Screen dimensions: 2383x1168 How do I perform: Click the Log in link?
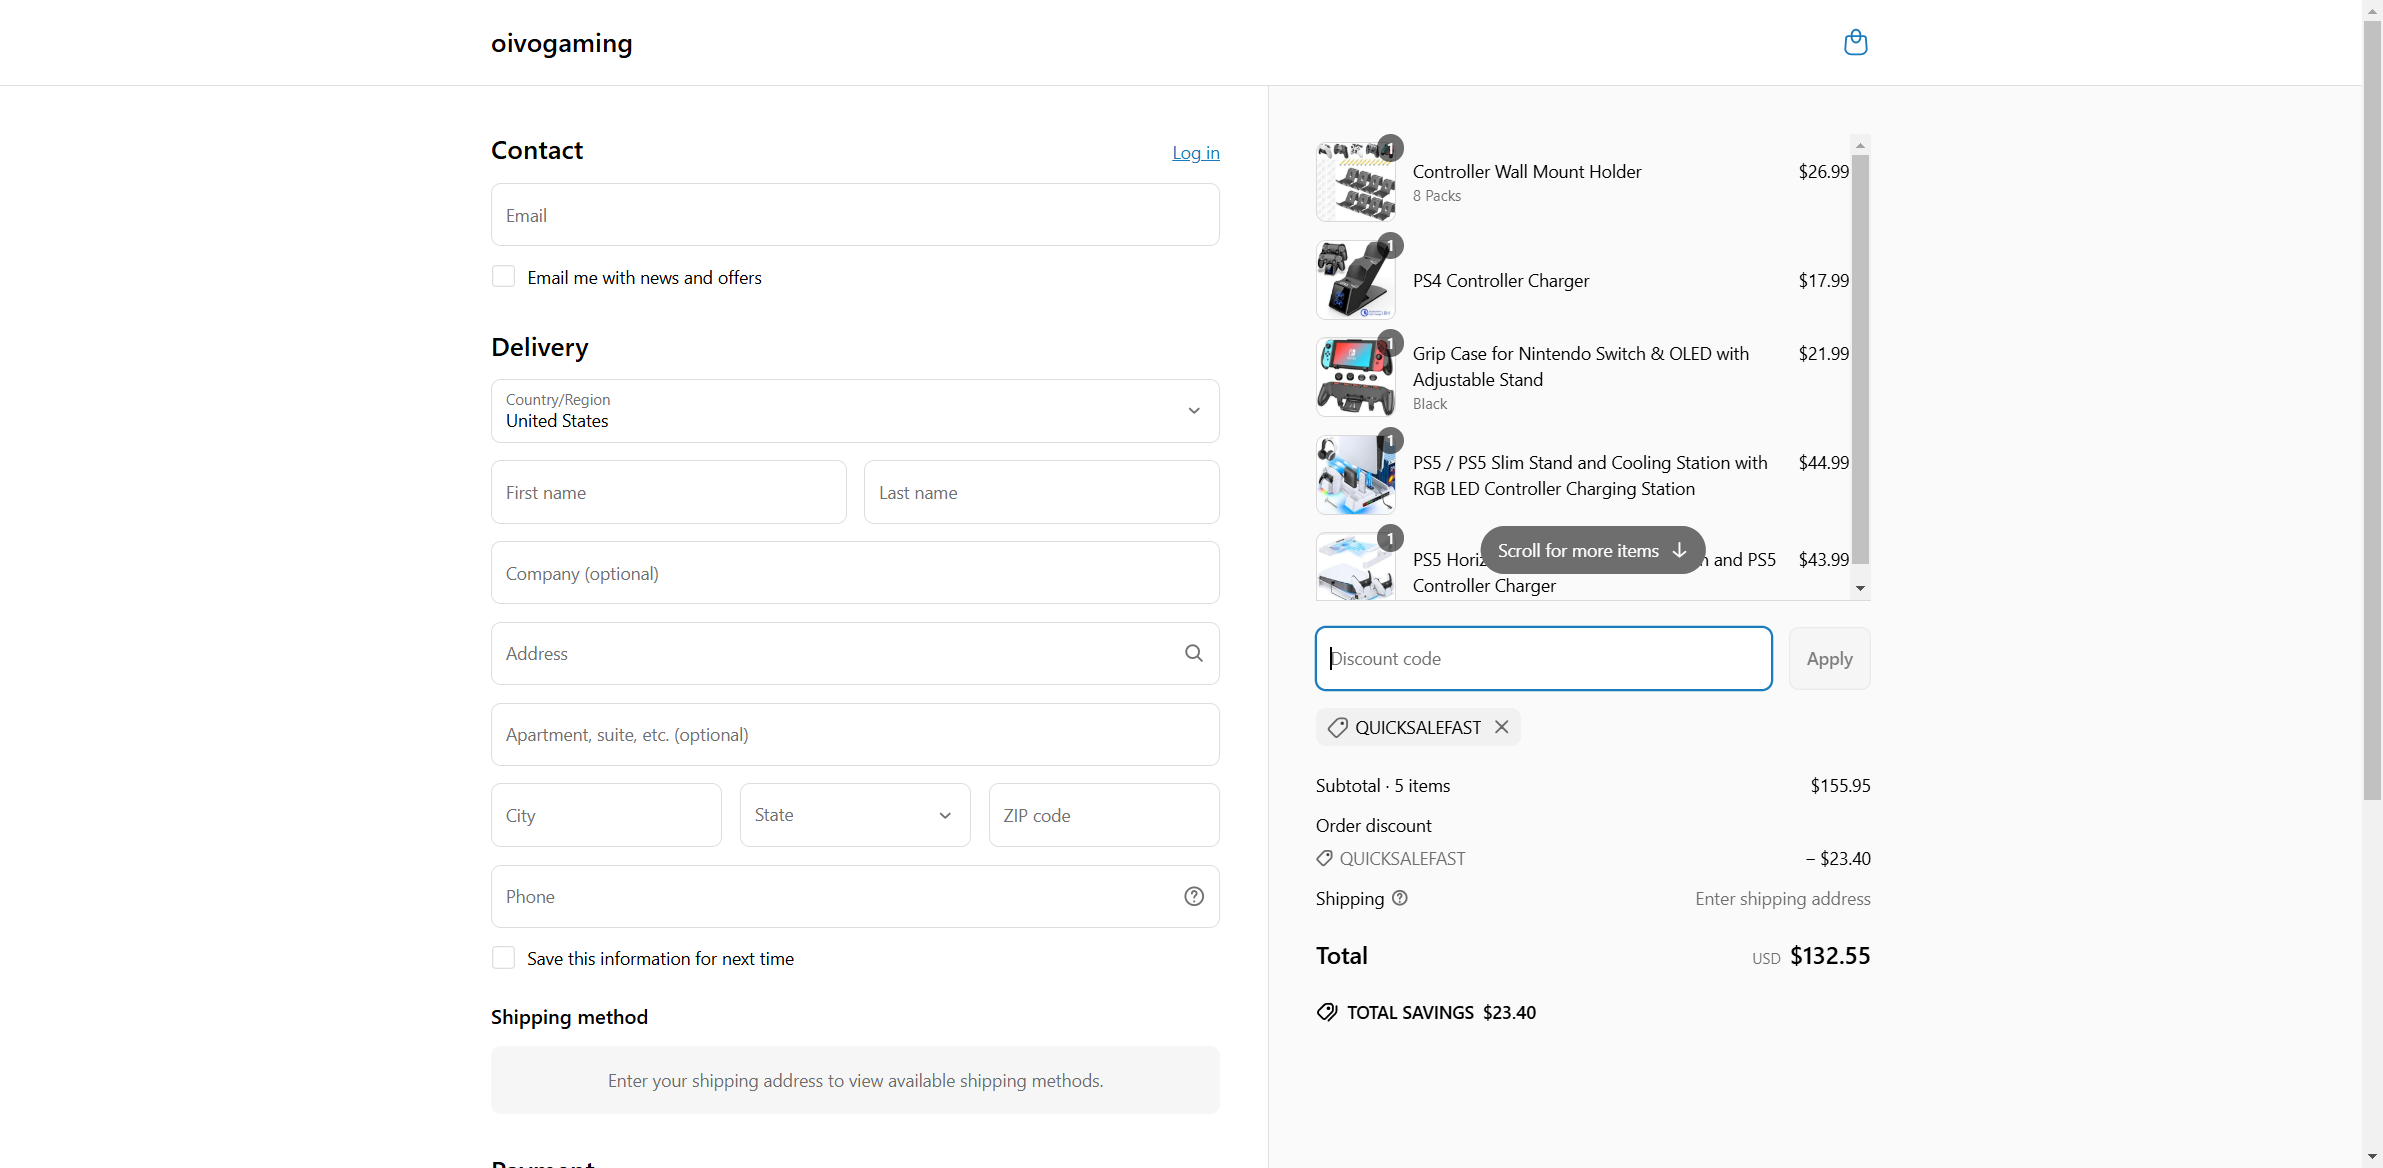coord(1196,152)
